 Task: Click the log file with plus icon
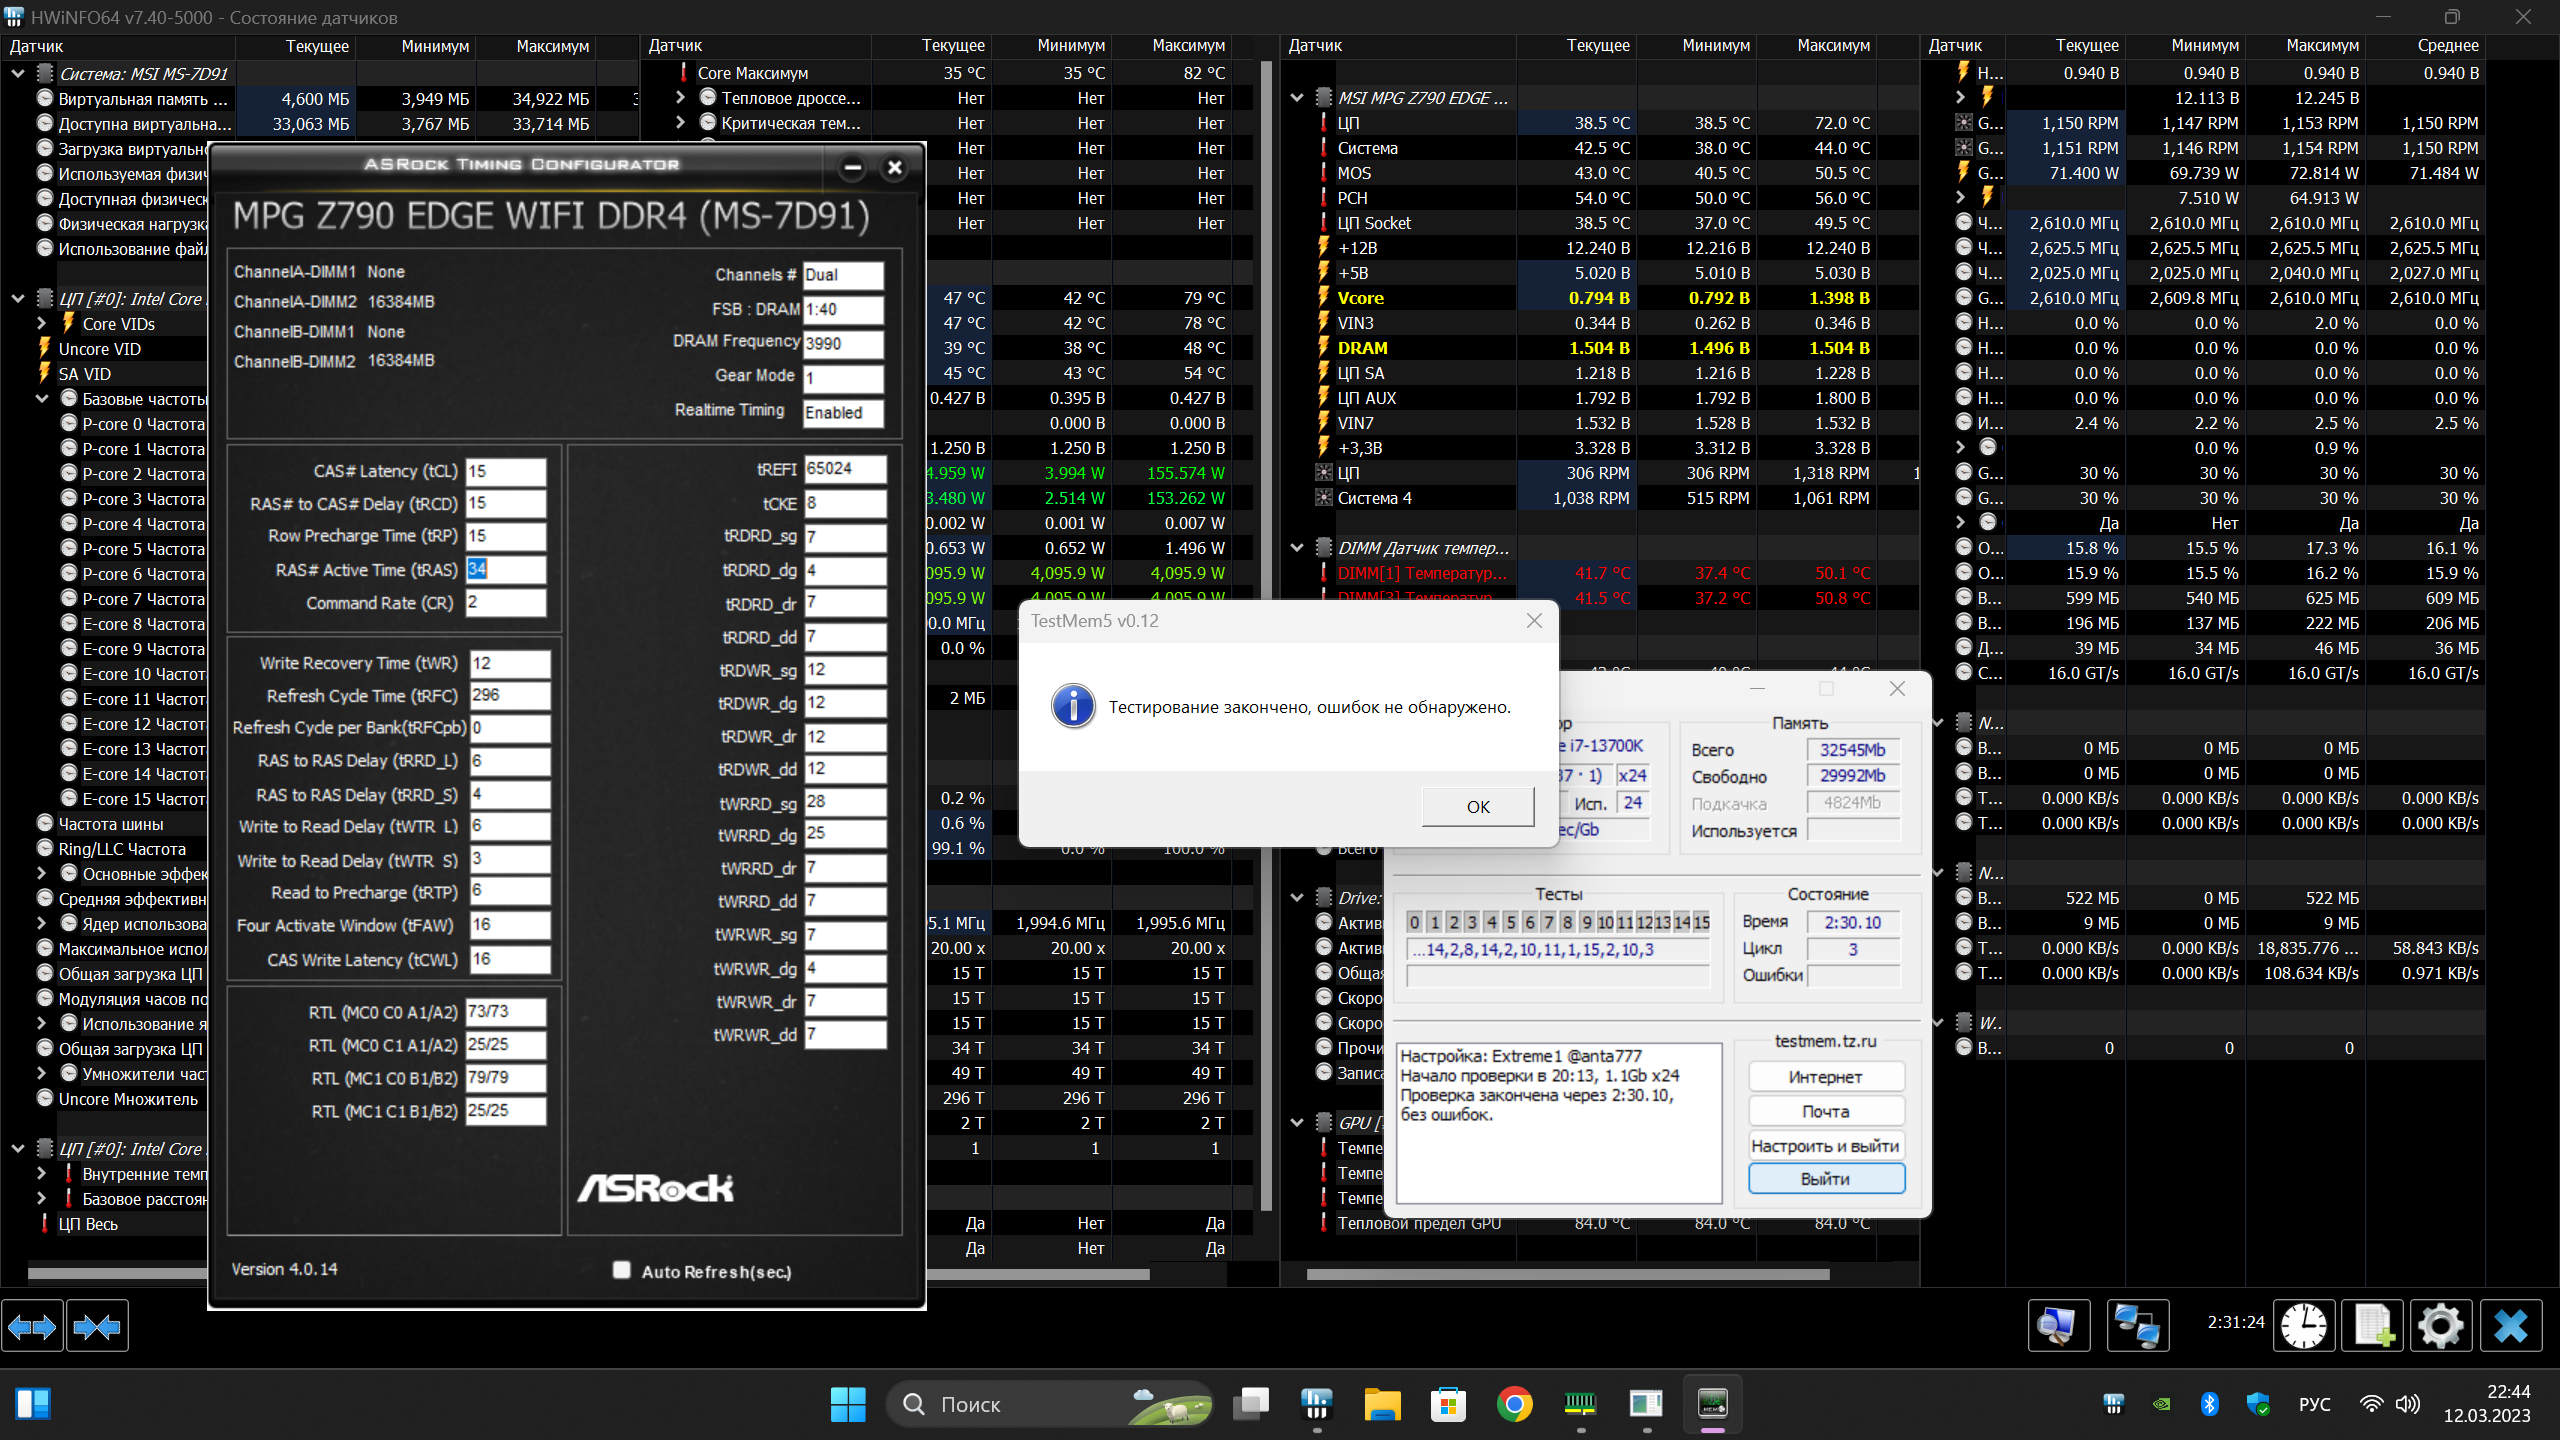(x=2372, y=1326)
